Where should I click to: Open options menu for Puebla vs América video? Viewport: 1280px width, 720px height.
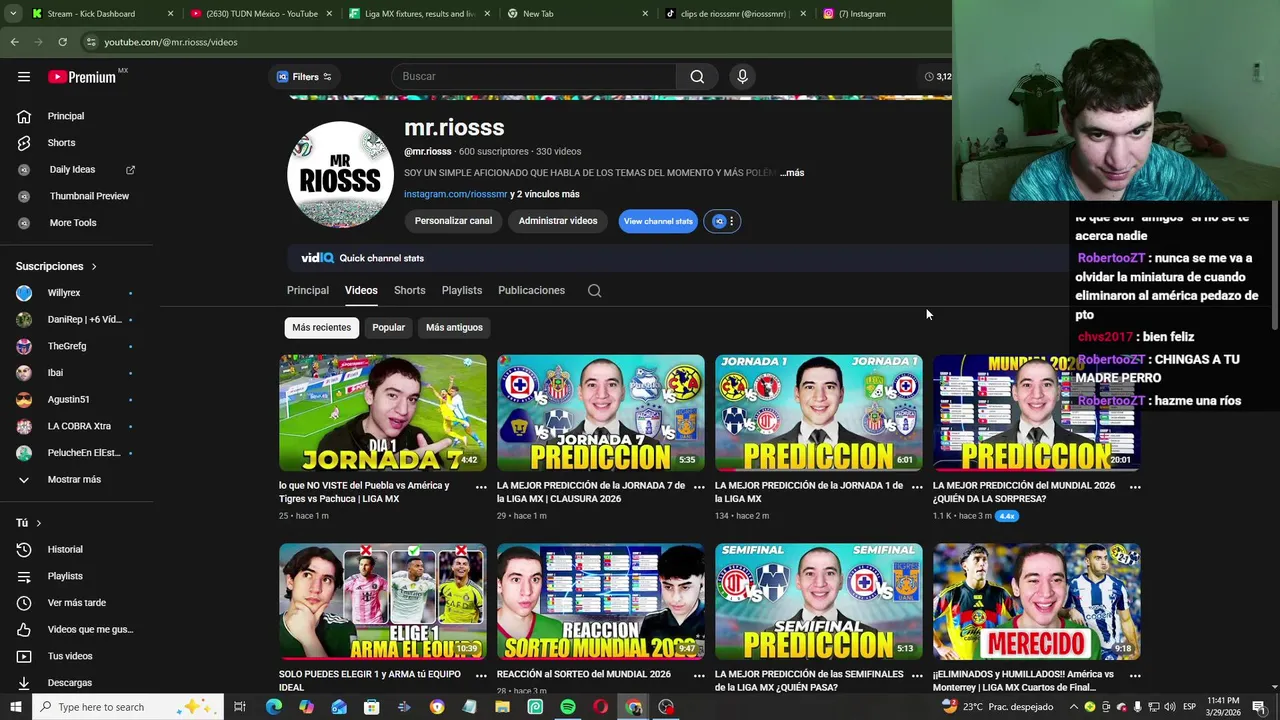click(481, 487)
